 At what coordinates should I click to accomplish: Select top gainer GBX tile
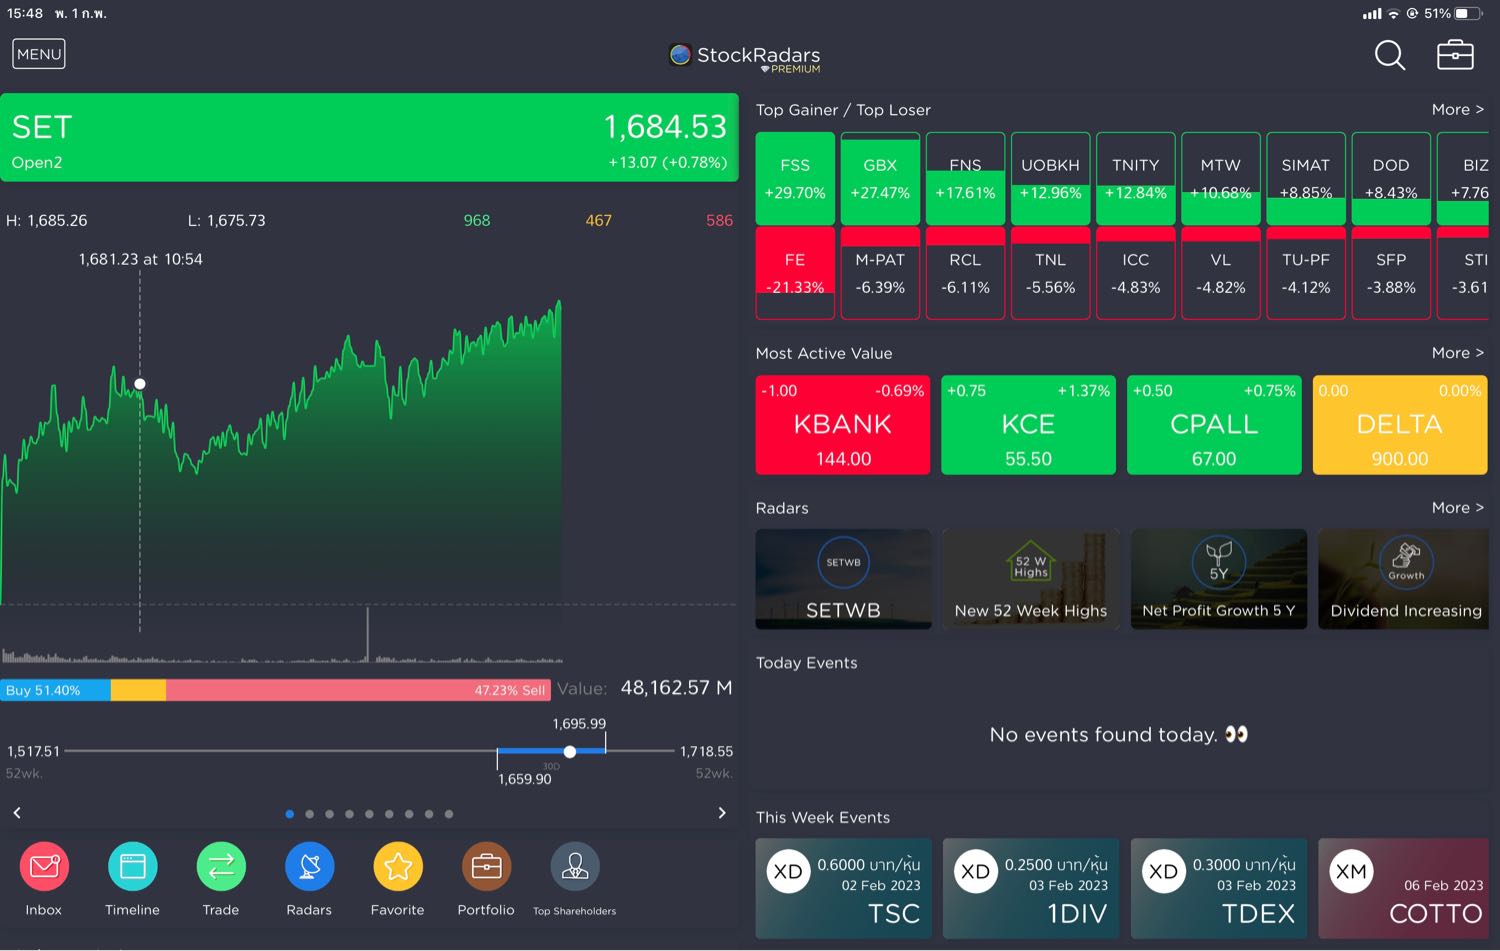click(880, 178)
